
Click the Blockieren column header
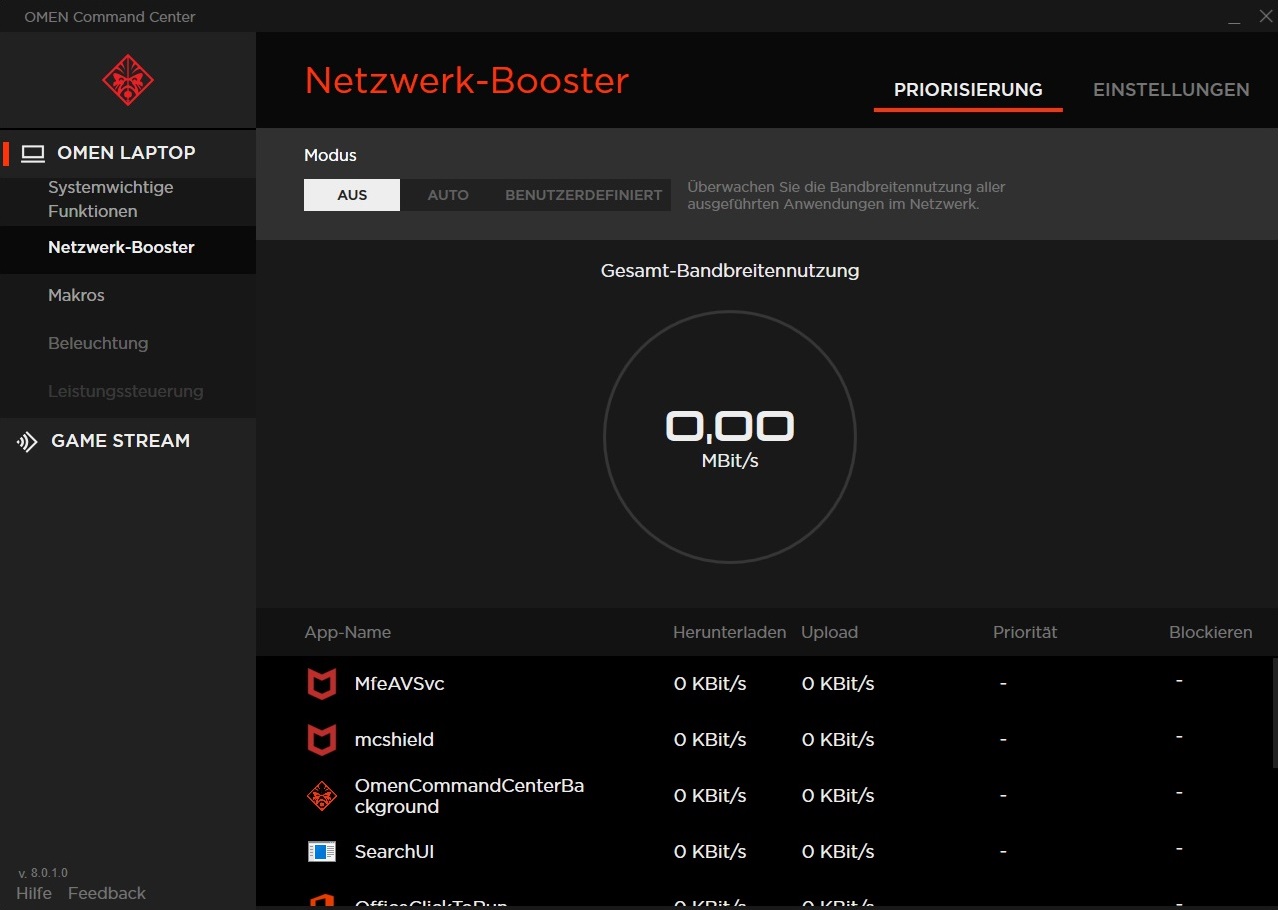1211,632
